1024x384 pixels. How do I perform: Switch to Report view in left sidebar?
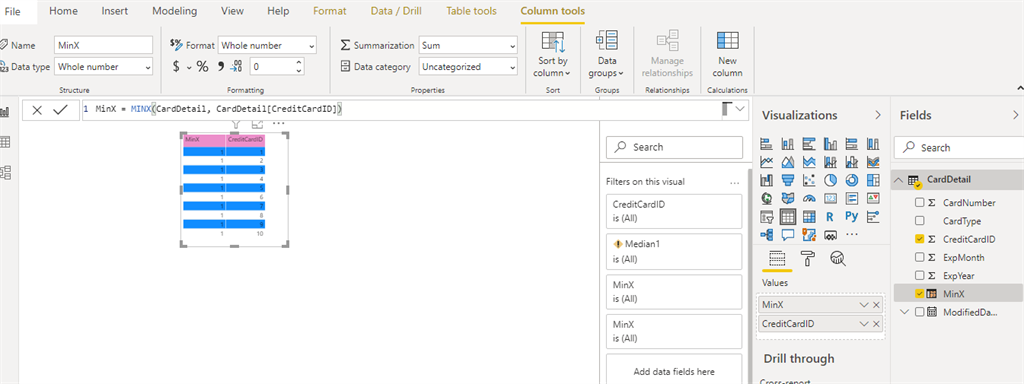5,112
